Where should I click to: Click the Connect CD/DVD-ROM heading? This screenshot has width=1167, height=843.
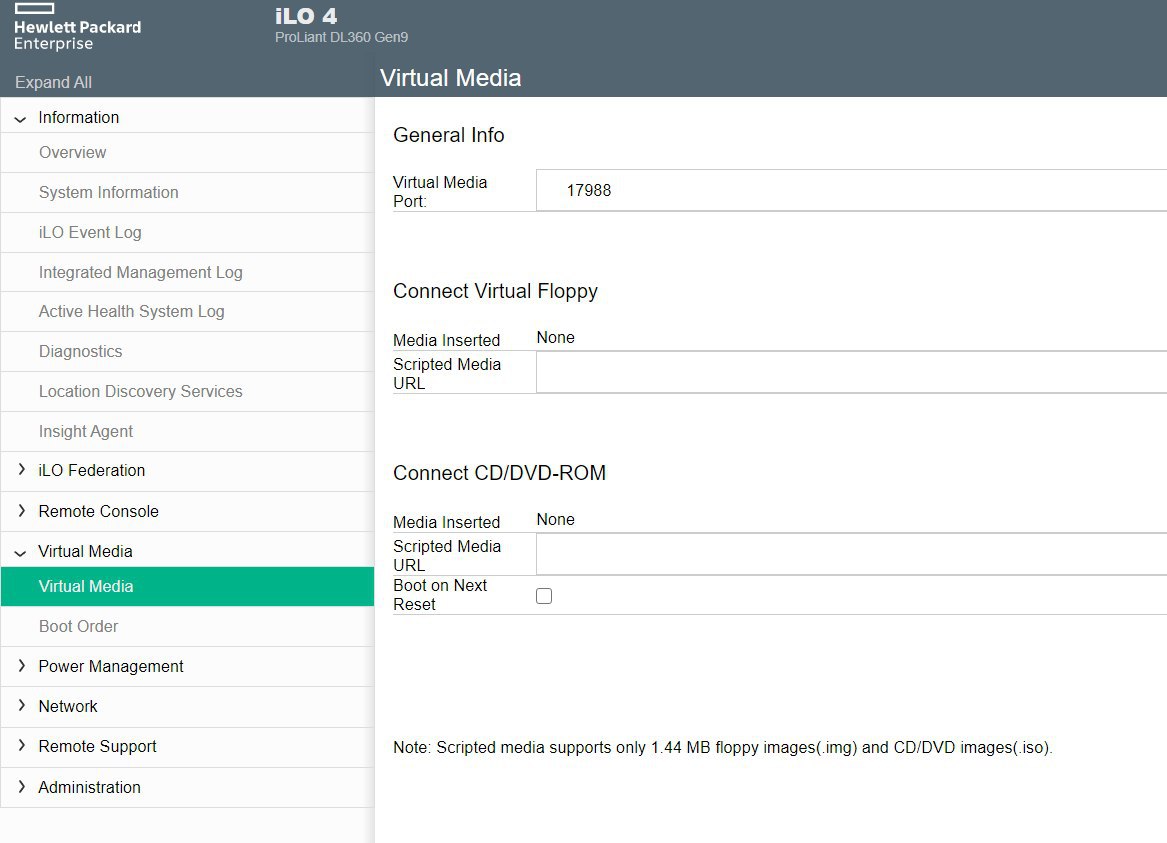tap(499, 473)
